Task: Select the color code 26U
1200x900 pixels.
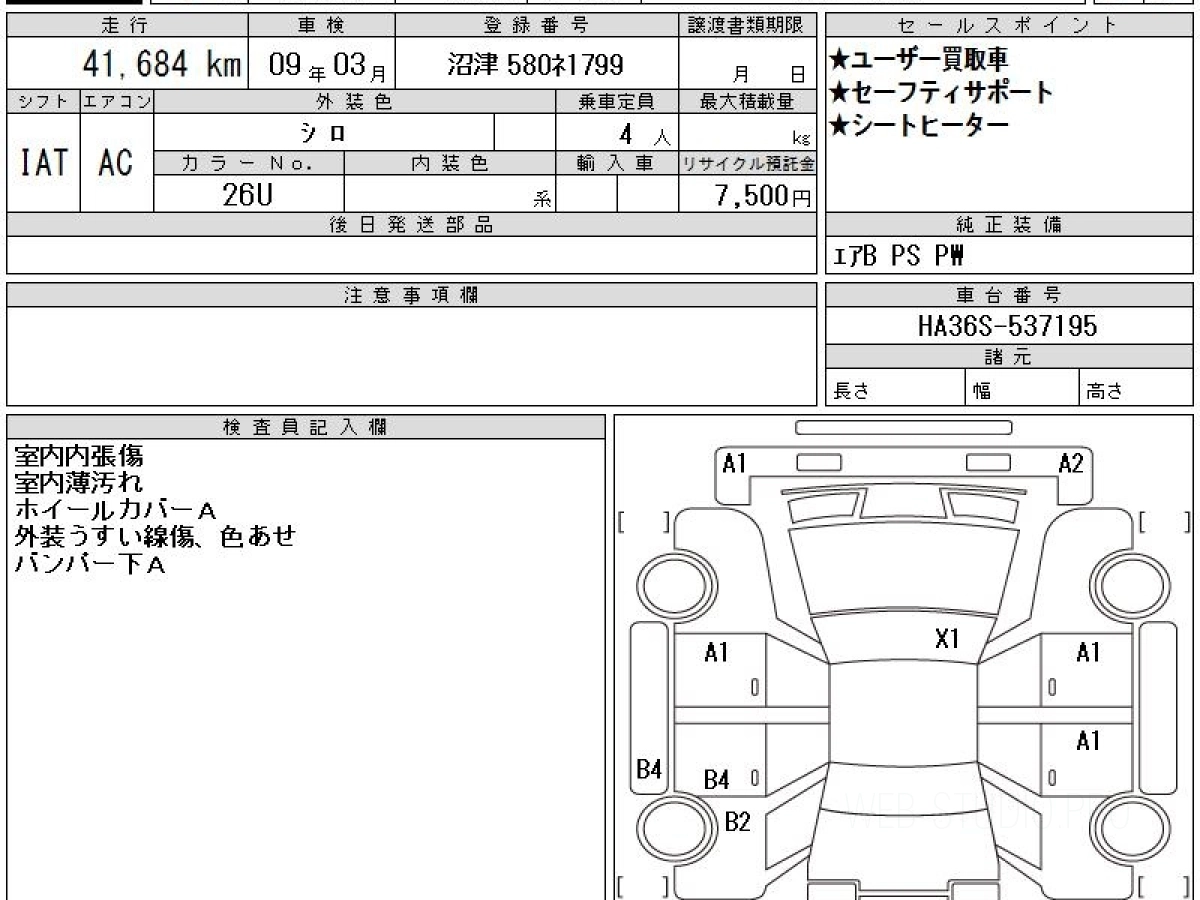Action: point(247,195)
